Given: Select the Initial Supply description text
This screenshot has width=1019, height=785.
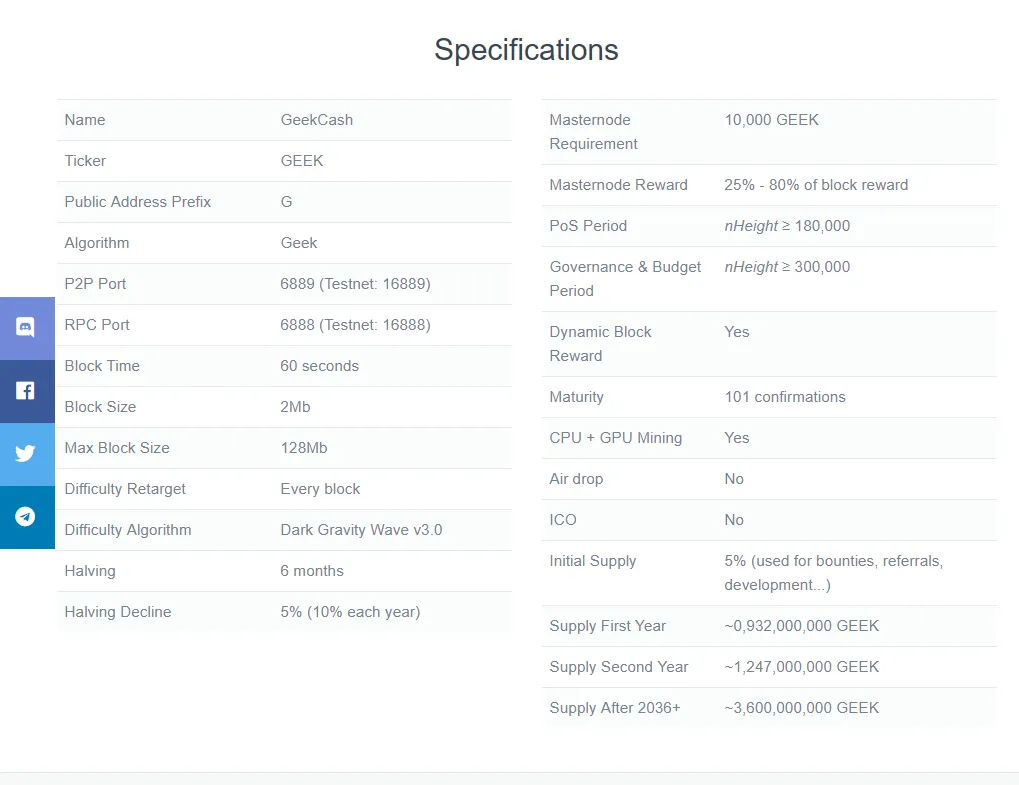Looking at the screenshot, I should pyautogui.click(x=834, y=573).
